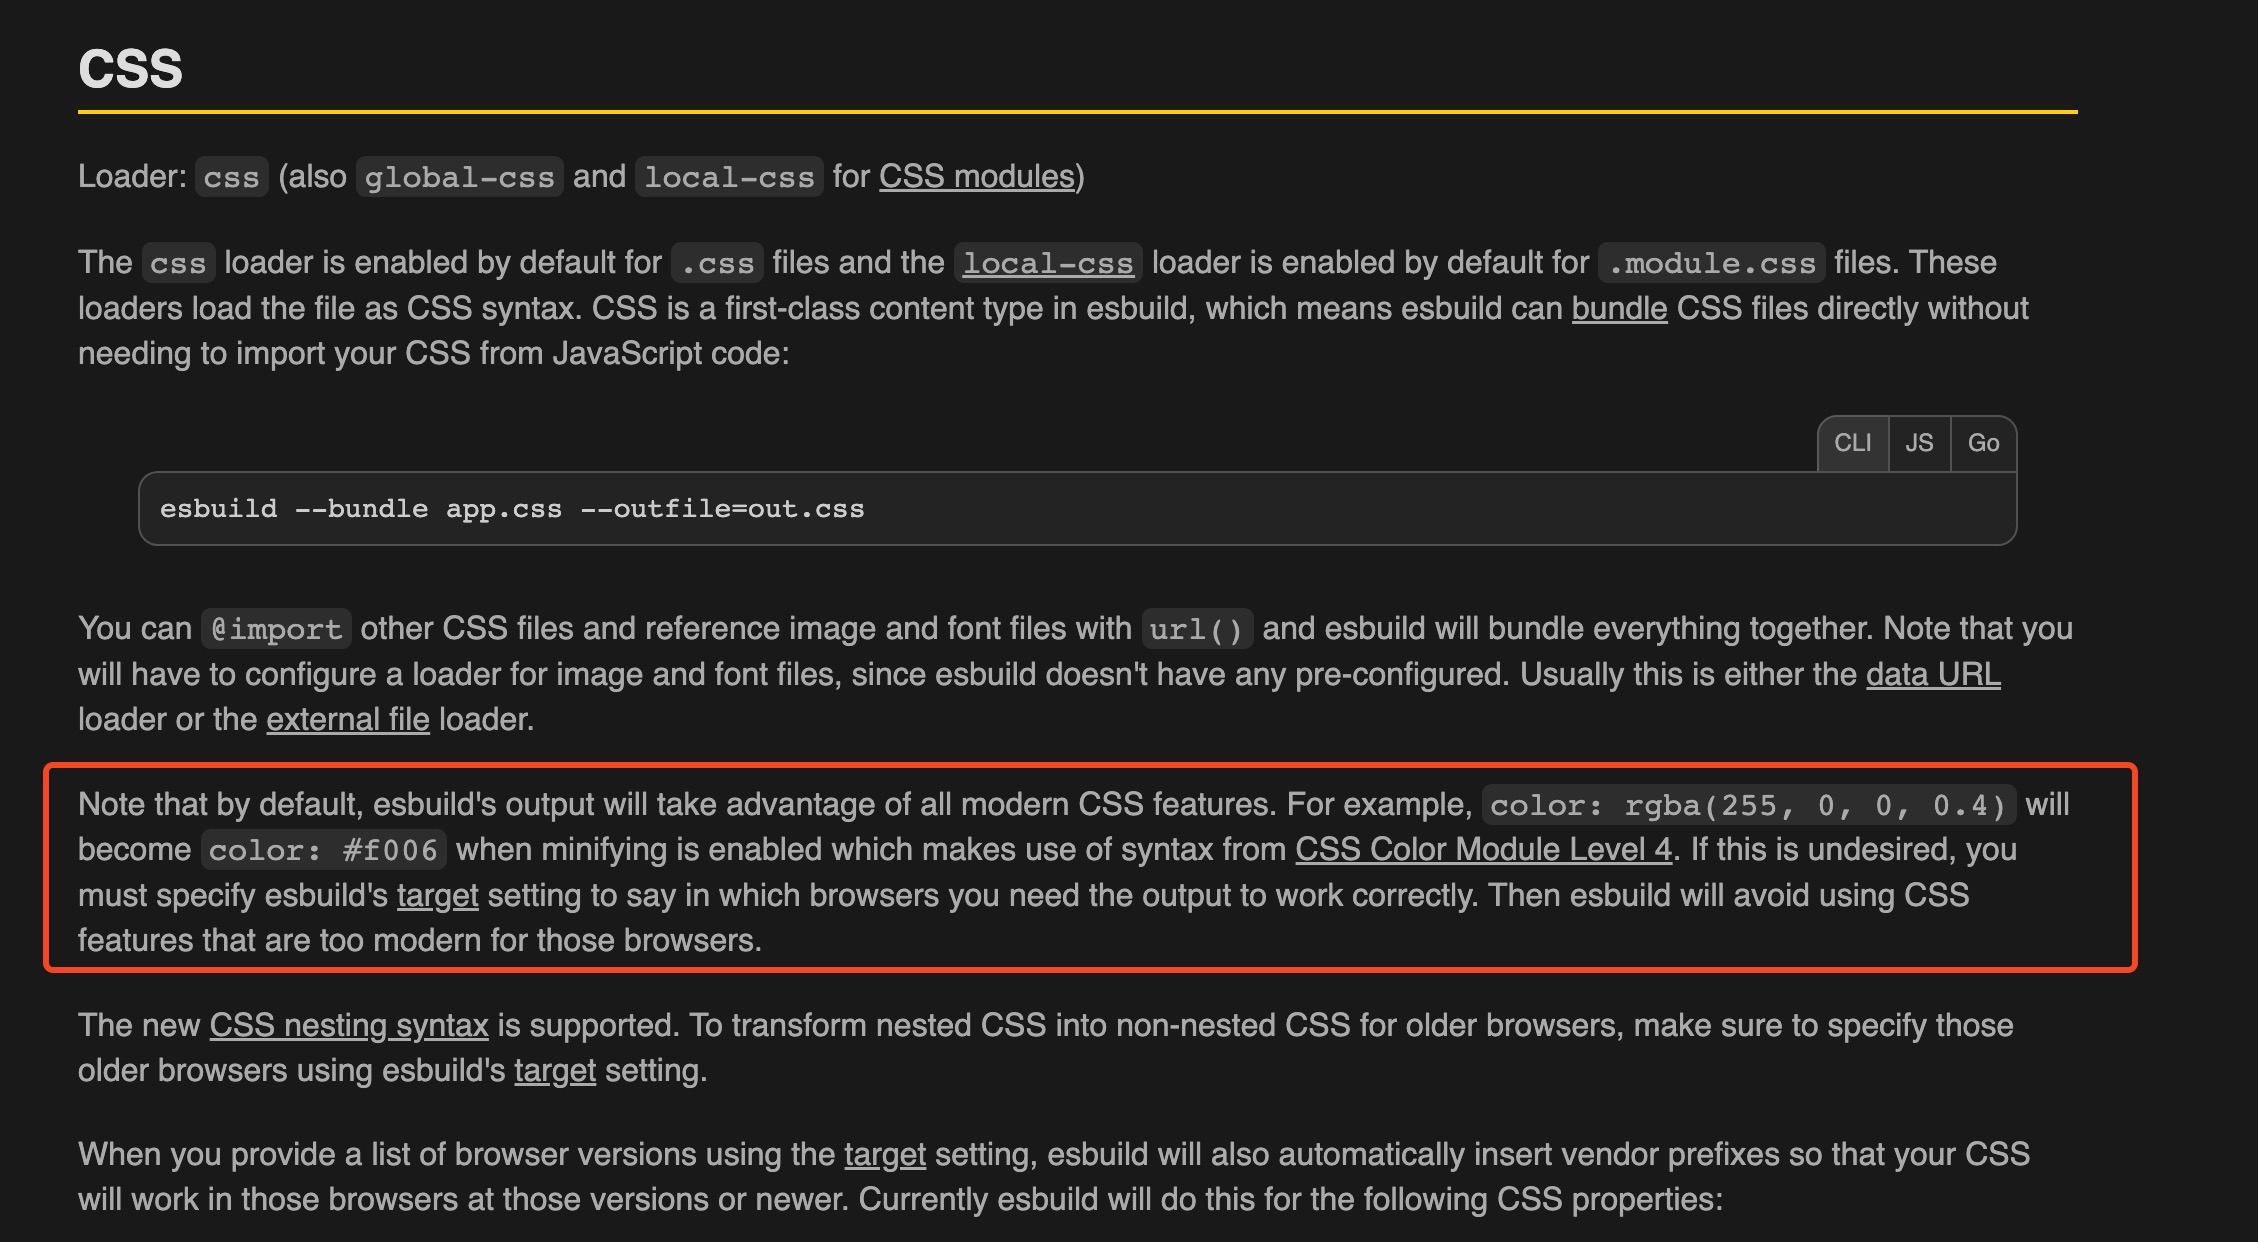The image size is (2258, 1242).
Task: Click the @import inline code snippet
Action: 275,629
